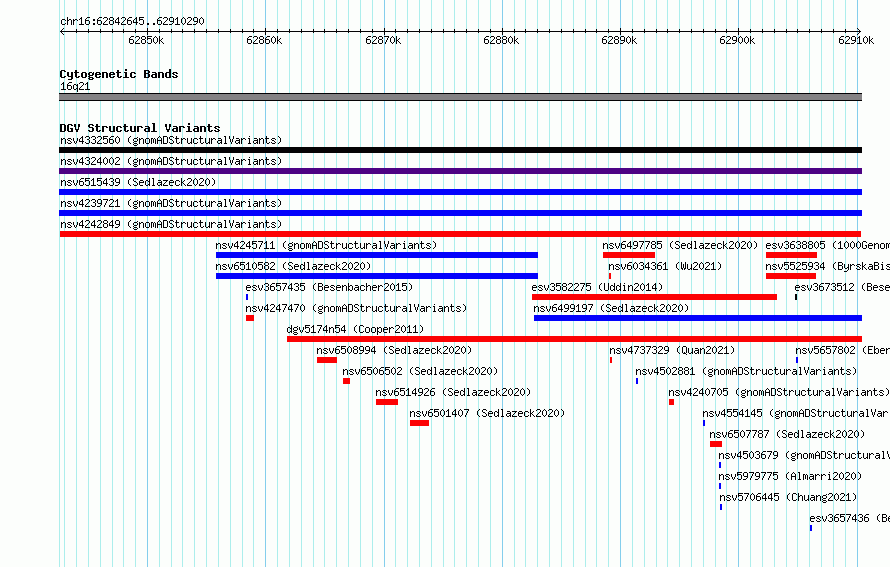Click the blue bar under nsv4239721
Viewport: 890px width, 567px height.
pos(460,213)
